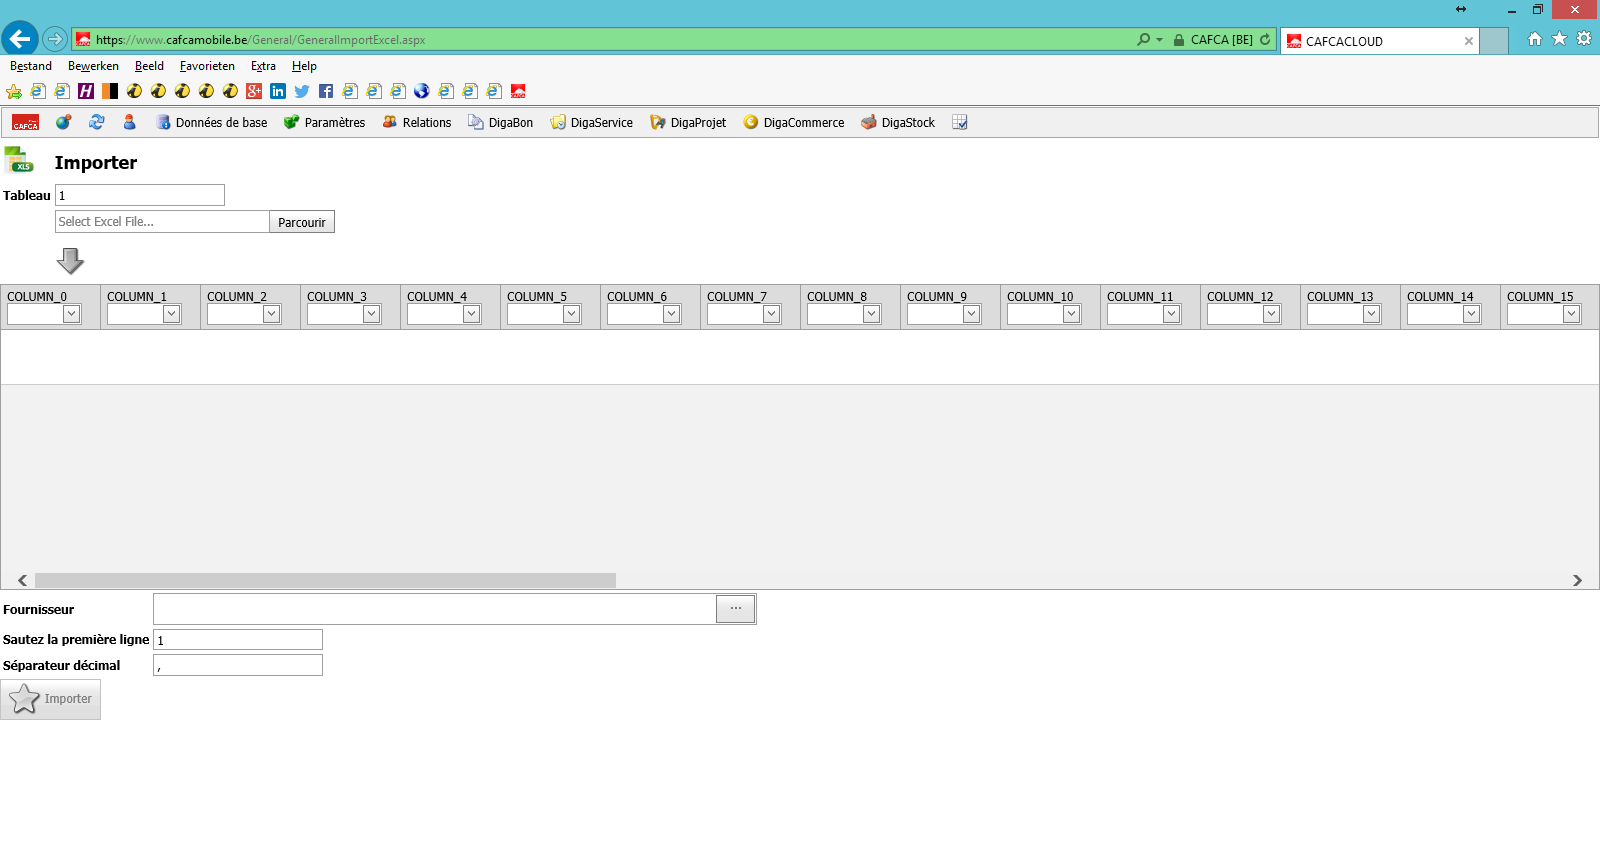Viewport: 1600px width, 860px height.
Task: Click the purple H favorite icon
Action: point(86,91)
